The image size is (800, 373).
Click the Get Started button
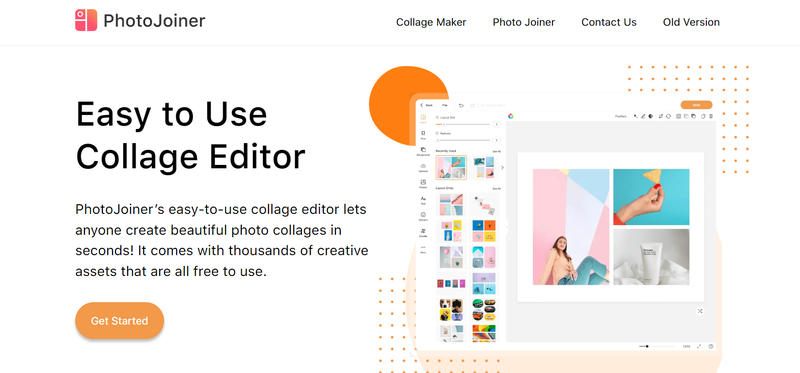point(119,321)
